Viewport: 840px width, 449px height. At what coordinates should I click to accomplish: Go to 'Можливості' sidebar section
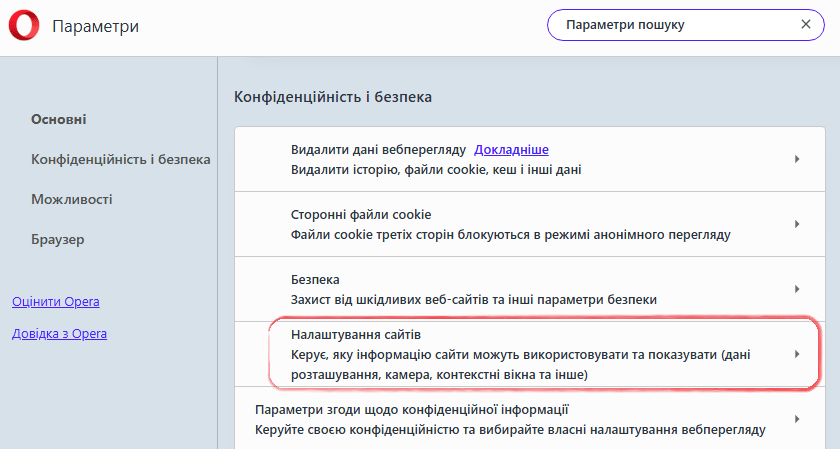72,200
